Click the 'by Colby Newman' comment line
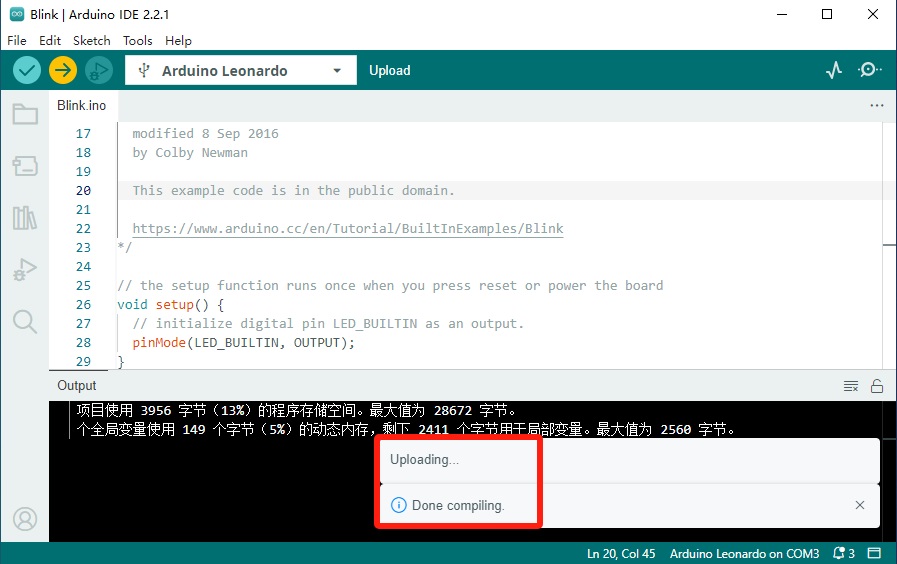The image size is (897, 564). 190,153
